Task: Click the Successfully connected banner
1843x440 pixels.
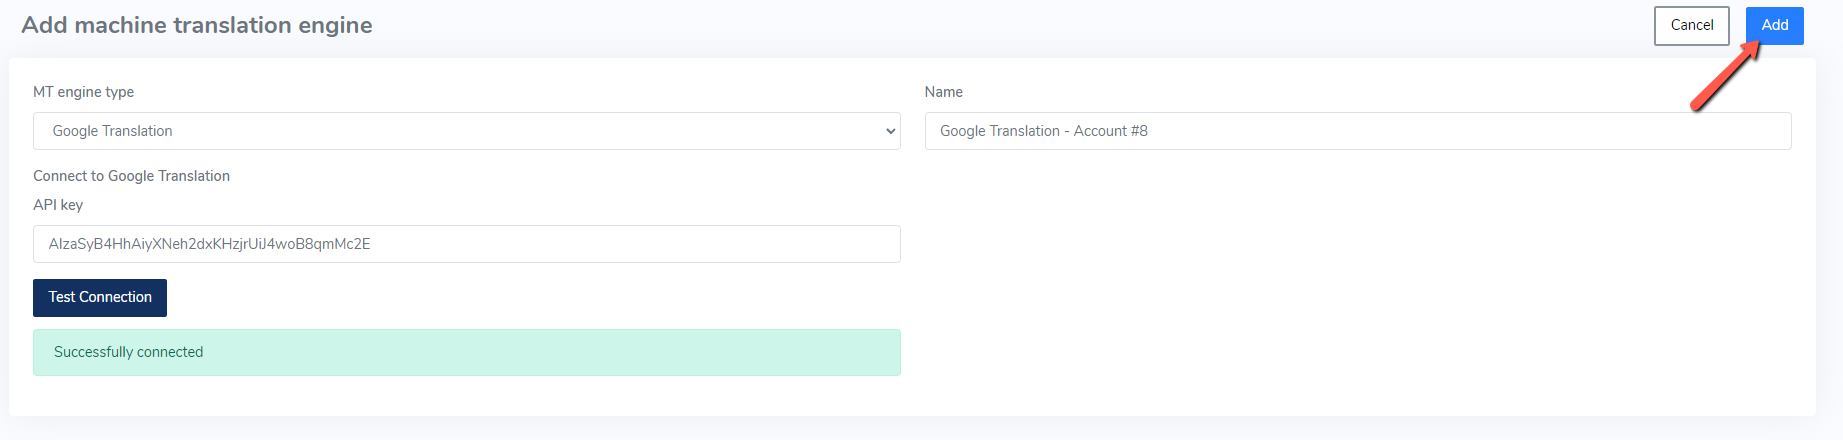Action: click(x=466, y=353)
